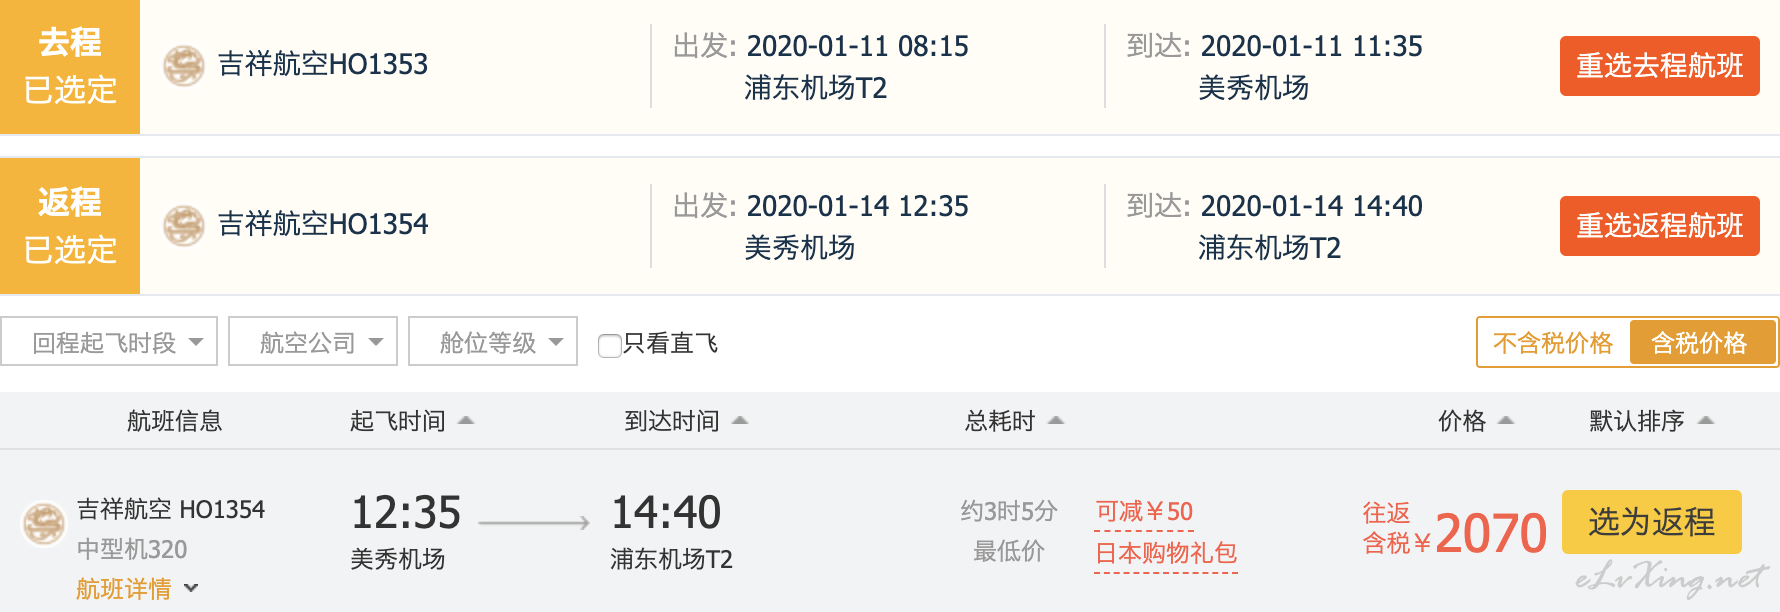The height and width of the screenshot is (612, 1780).
Task: Open the 日本购物礼包 offer link
Action: 1166,553
